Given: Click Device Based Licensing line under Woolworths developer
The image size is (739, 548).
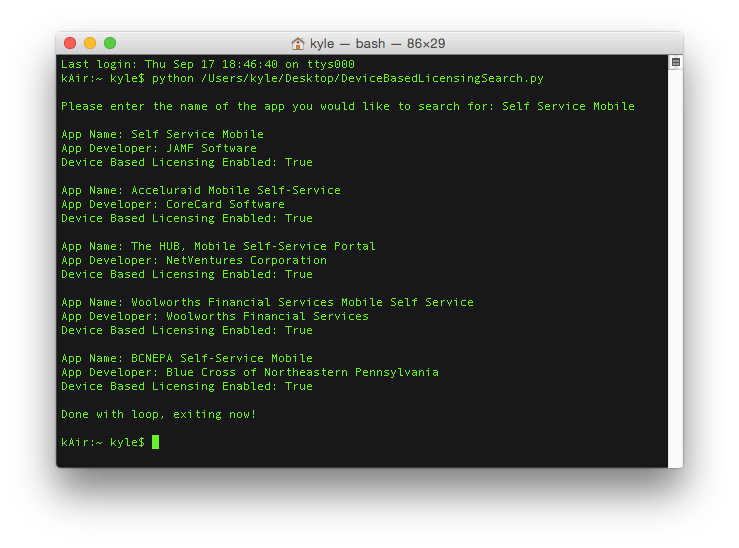Looking at the screenshot, I should tap(187, 331).
